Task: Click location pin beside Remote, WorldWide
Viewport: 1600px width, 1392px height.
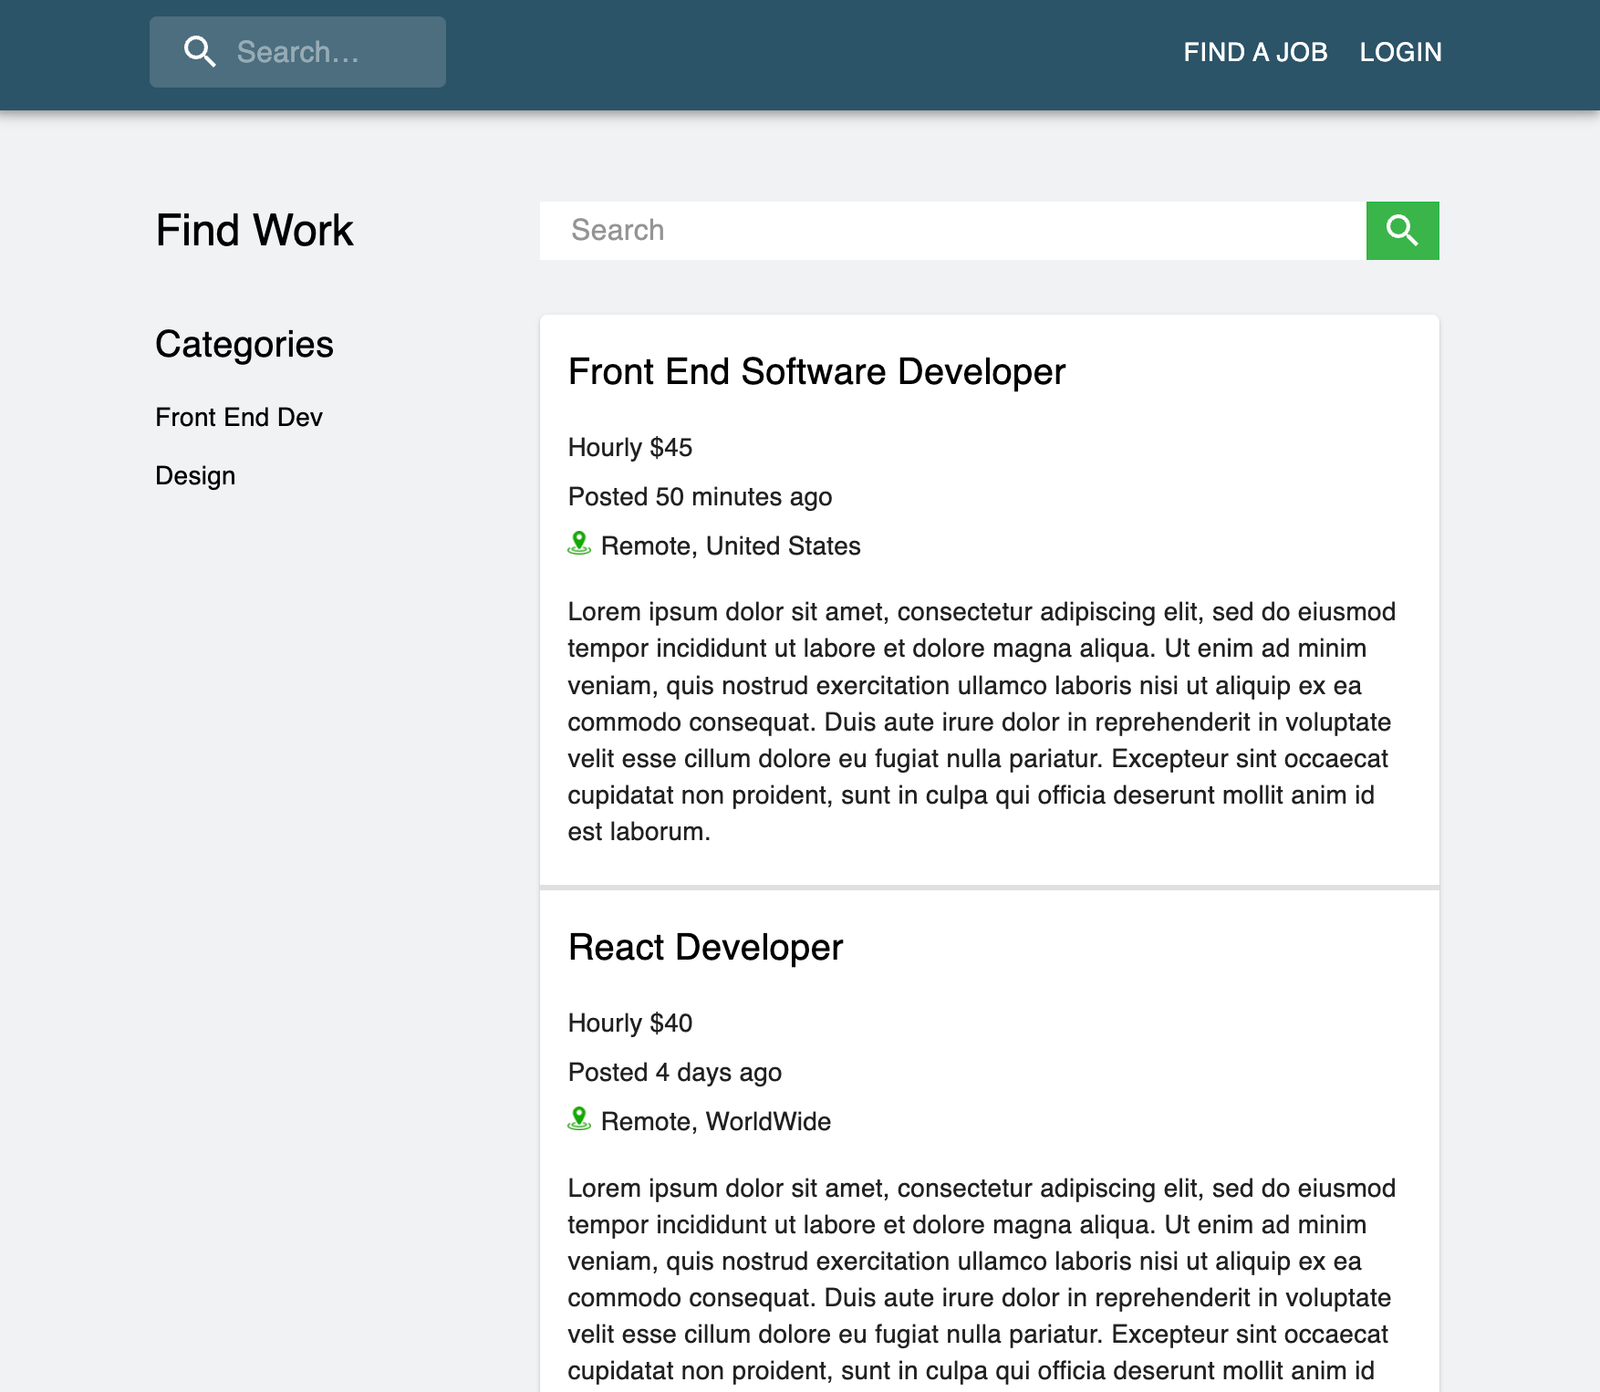Action: pyautogui.click(x=579, y=1119)
